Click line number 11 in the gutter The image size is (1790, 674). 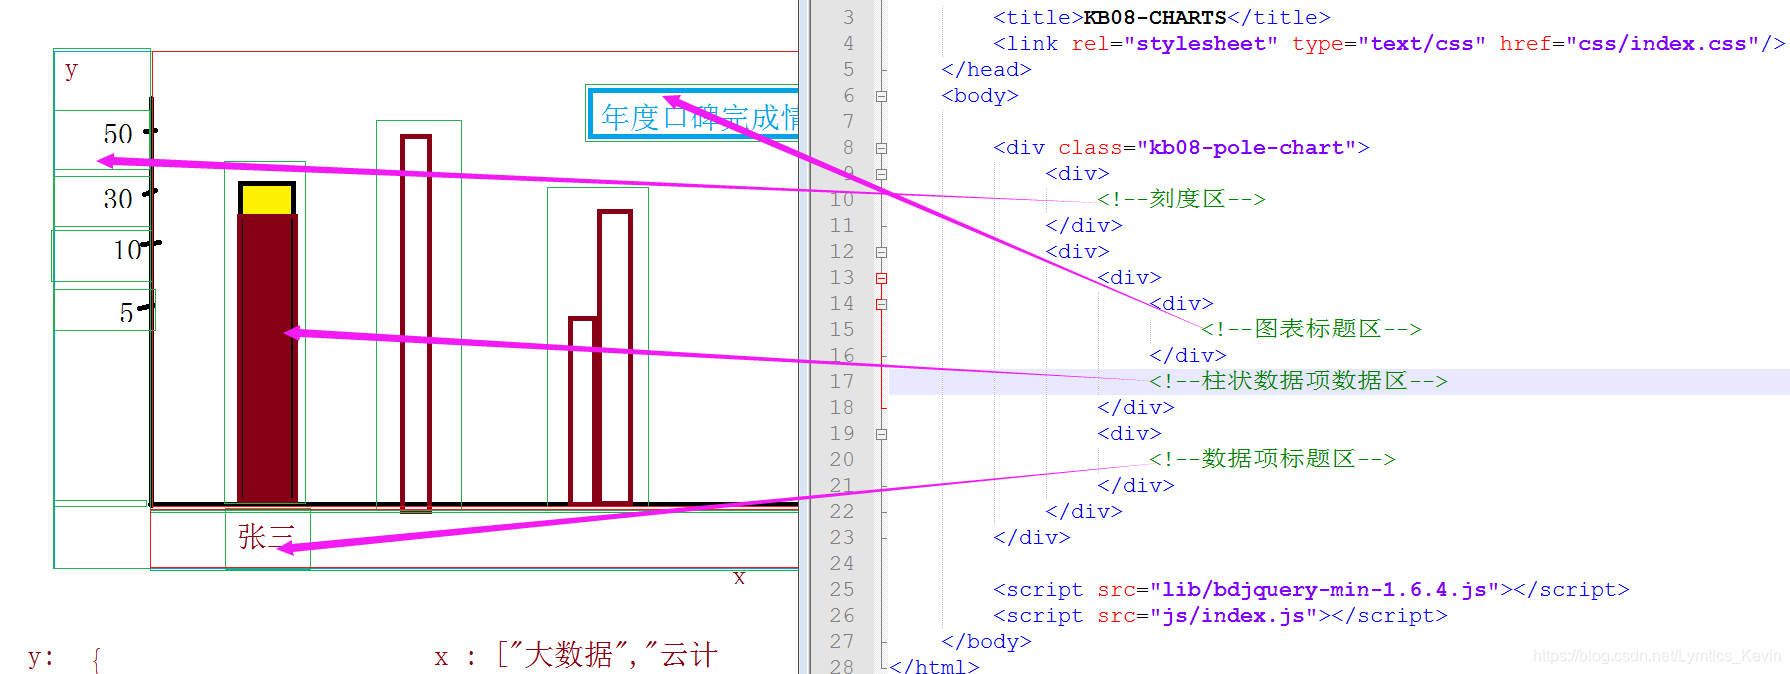(x=842, y=225)
